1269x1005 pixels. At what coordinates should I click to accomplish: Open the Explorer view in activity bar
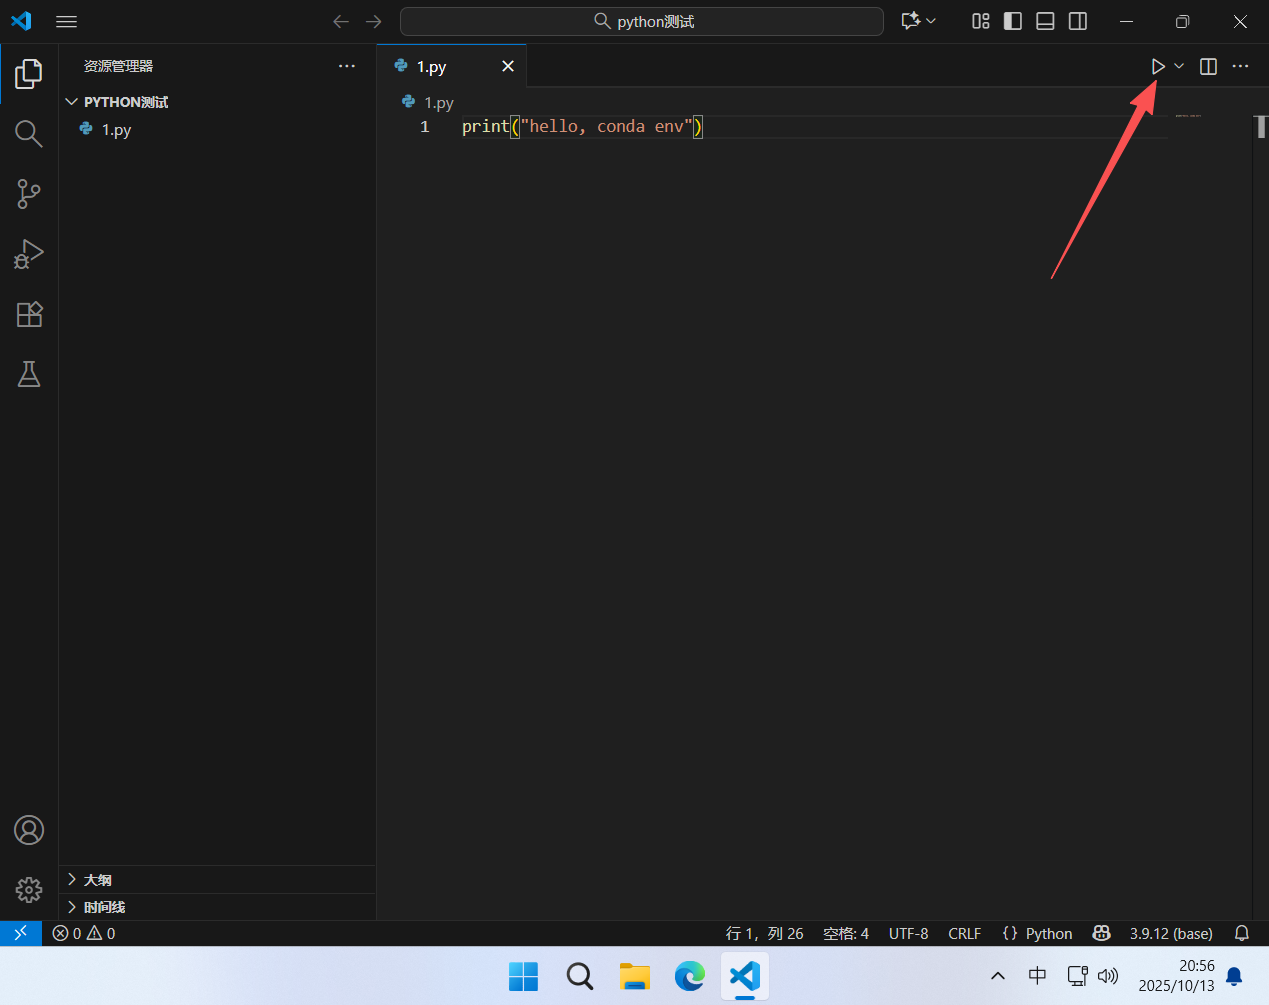(29, 73)
